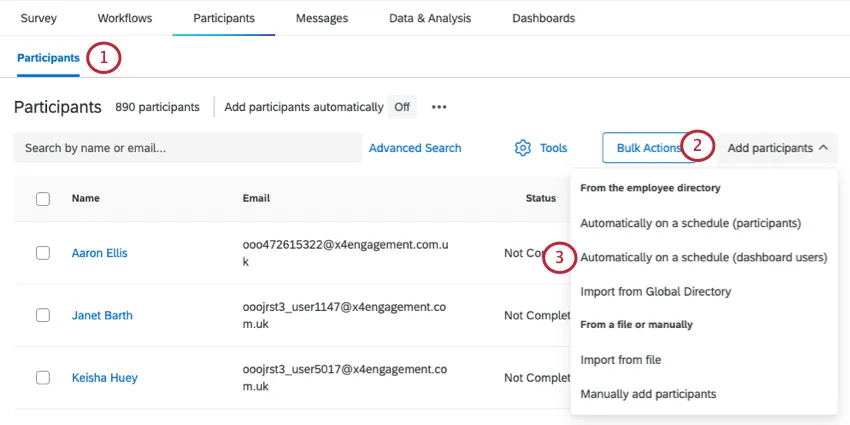Open Aaron Ellis participant profile

(x=99, y=253)
